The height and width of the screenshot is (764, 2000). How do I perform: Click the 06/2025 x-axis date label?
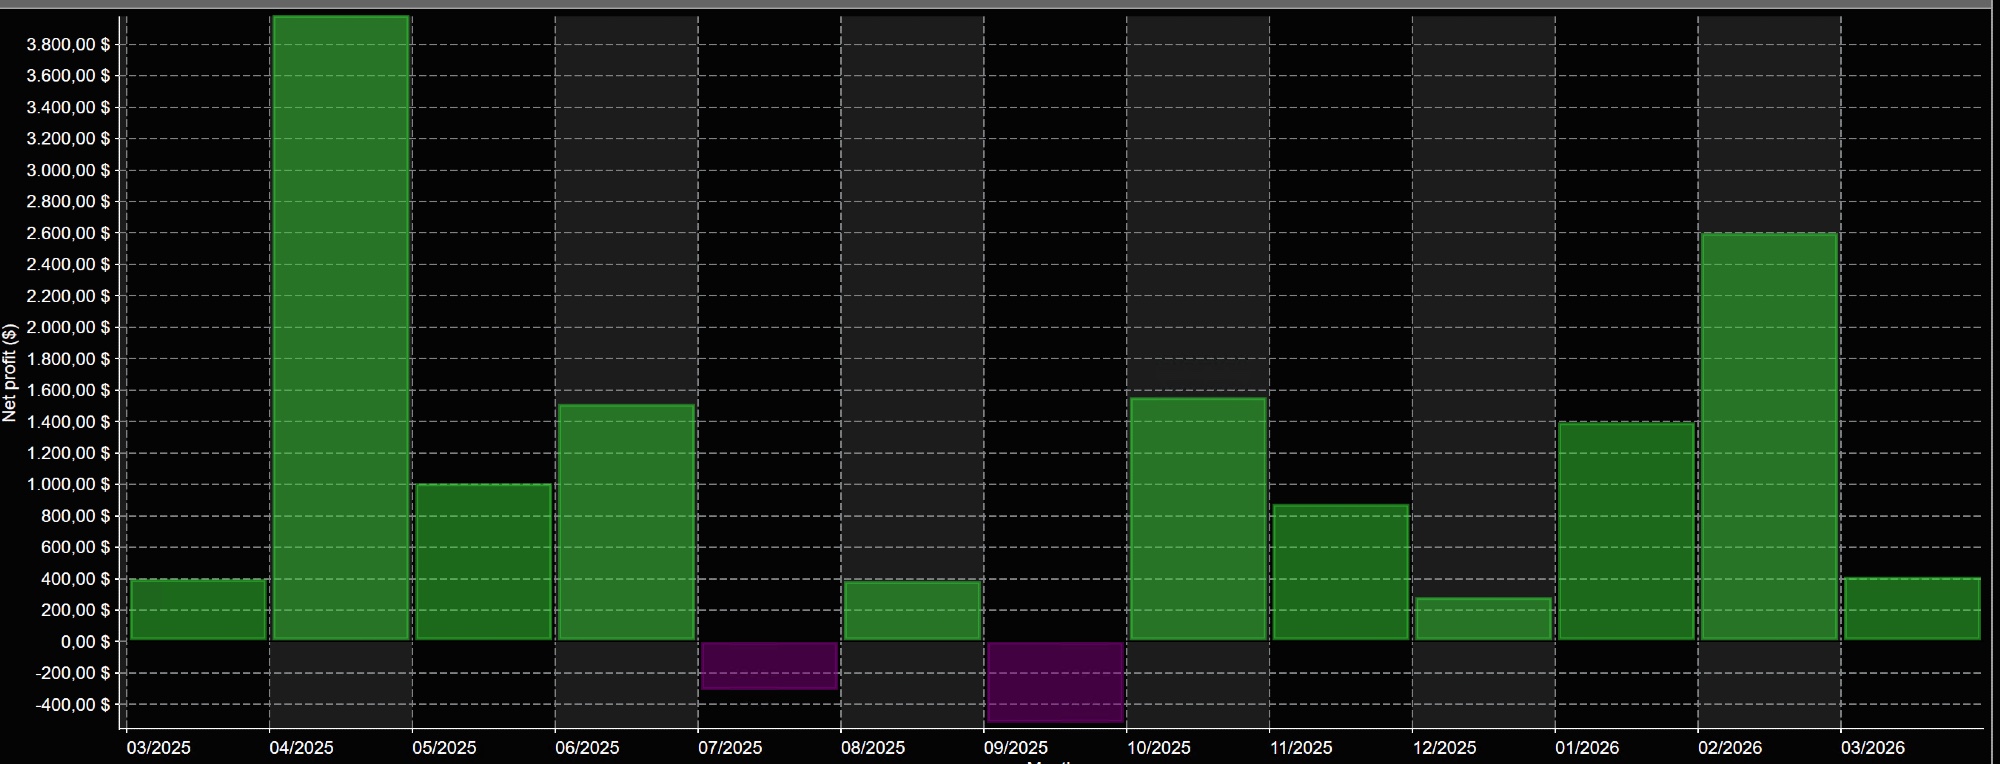587,747
